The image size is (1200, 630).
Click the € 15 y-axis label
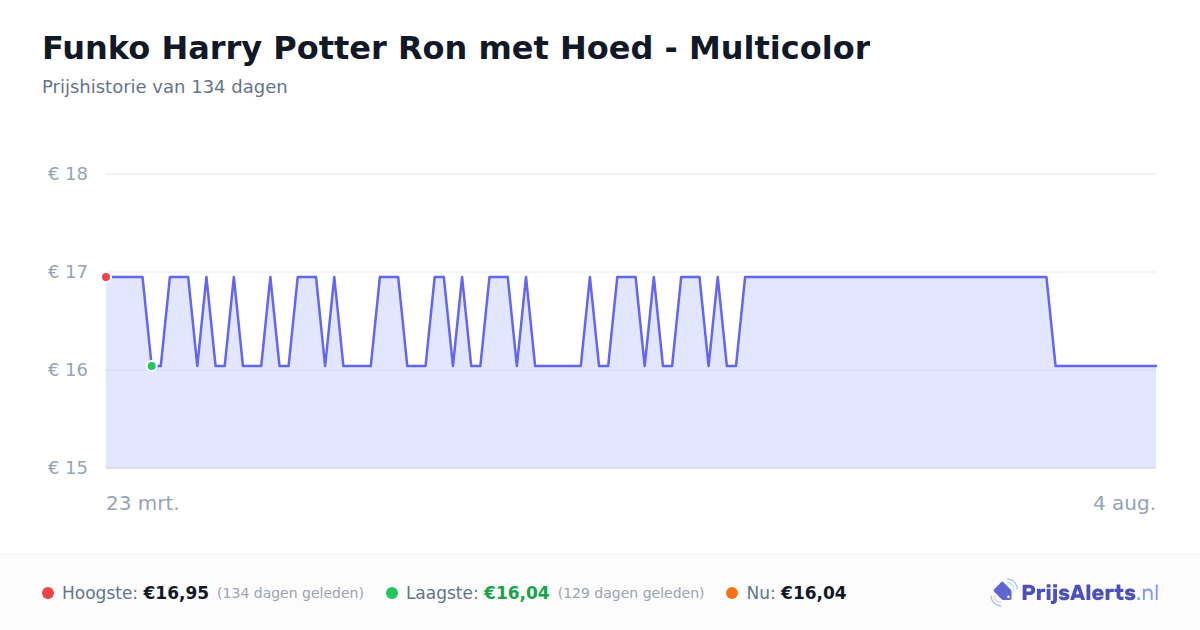[x=68, y=468]
